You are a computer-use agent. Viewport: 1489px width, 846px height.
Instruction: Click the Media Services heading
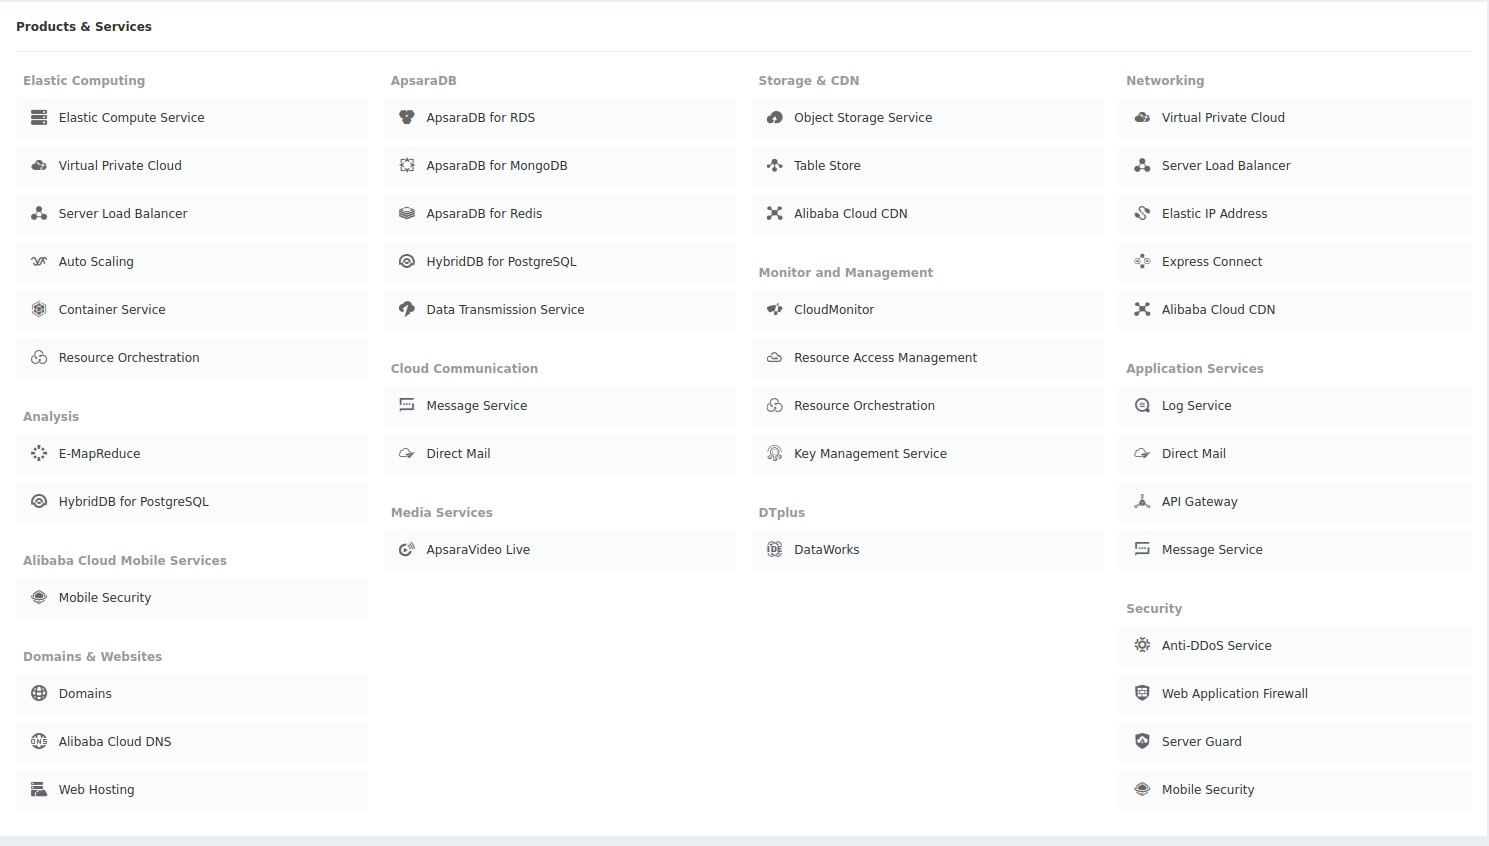coord(442,513)
